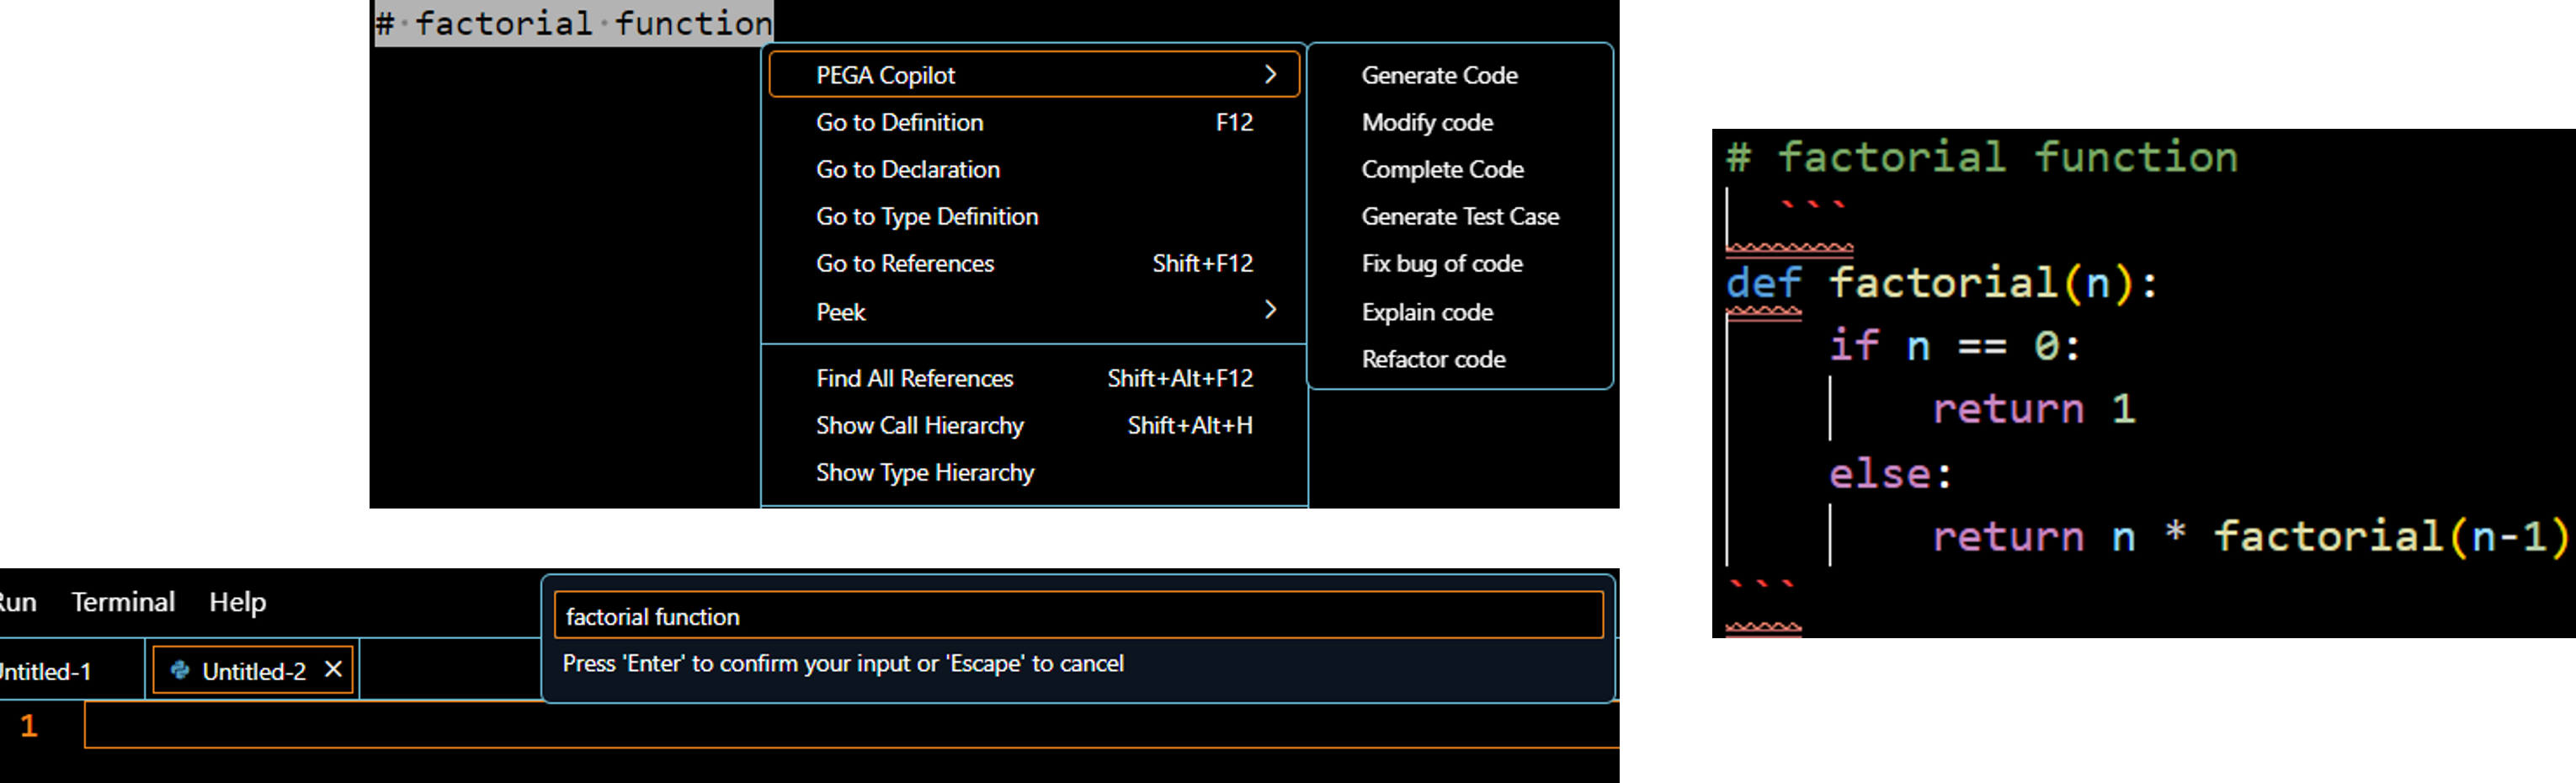This screenshot has height=783, width=2576.
Task: Close the Untitled-2 tab
Action: 333,669
